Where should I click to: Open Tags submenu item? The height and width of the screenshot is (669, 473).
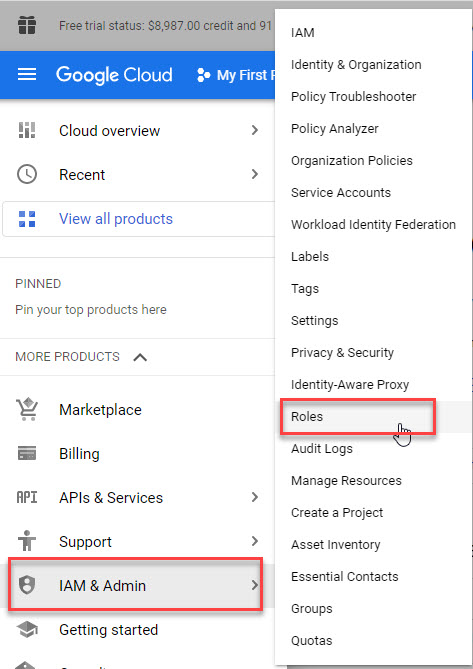[305, 289]
